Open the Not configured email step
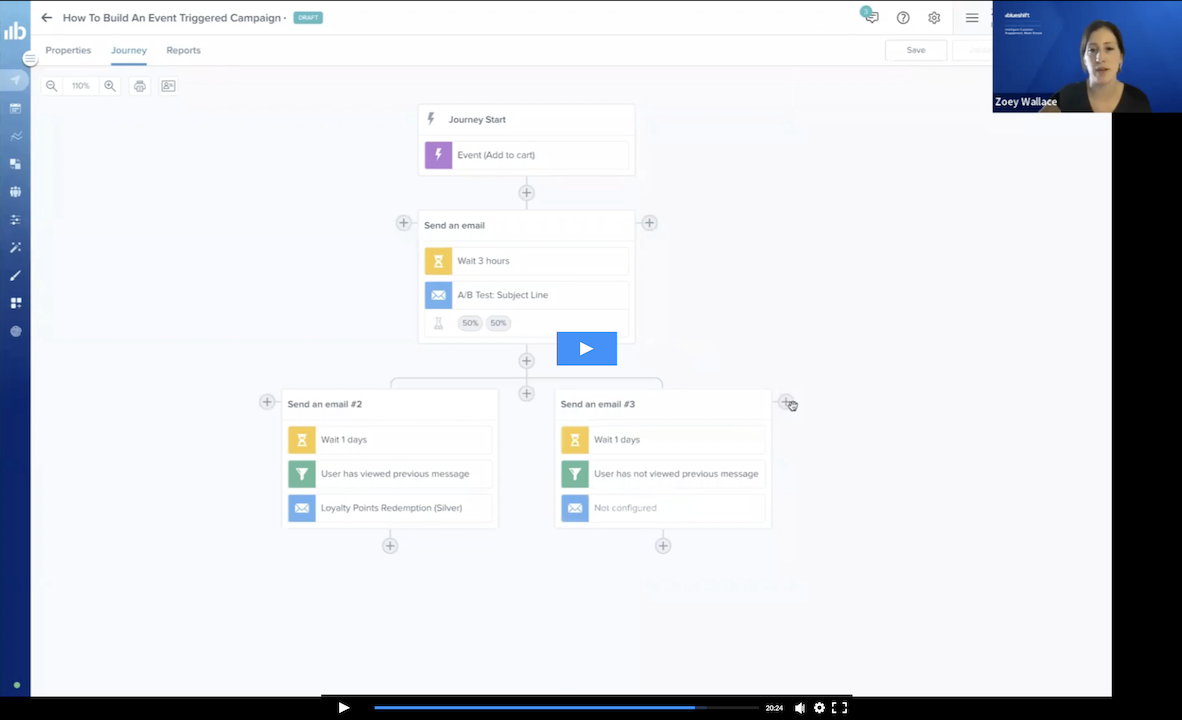 [663, 507]
